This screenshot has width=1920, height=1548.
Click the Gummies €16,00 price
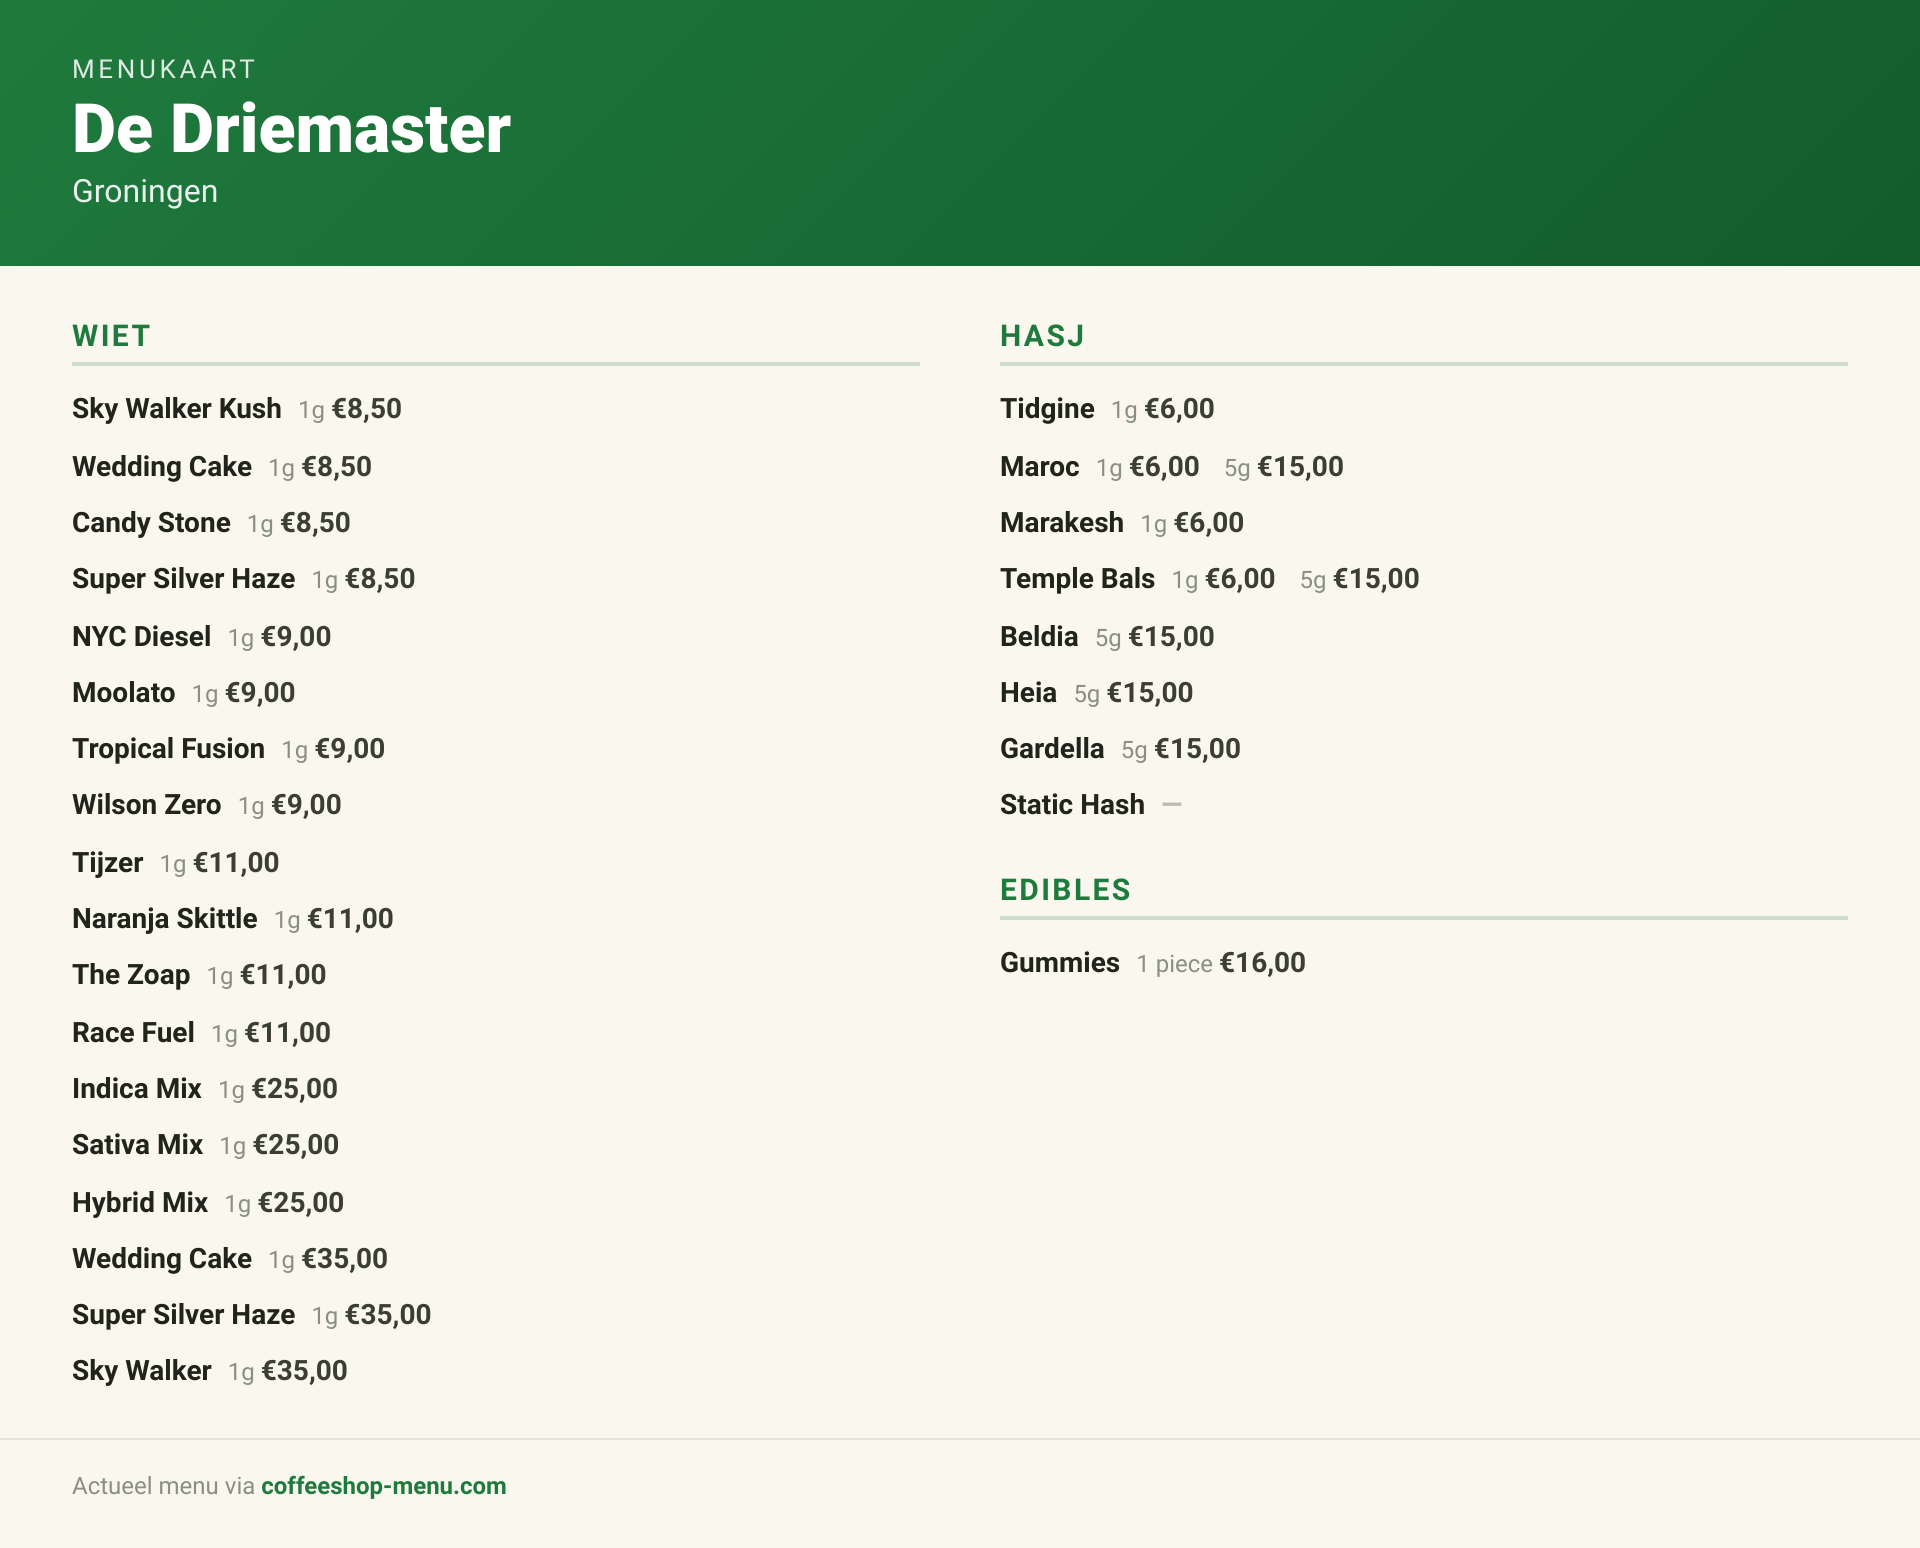click(1263, 963)
